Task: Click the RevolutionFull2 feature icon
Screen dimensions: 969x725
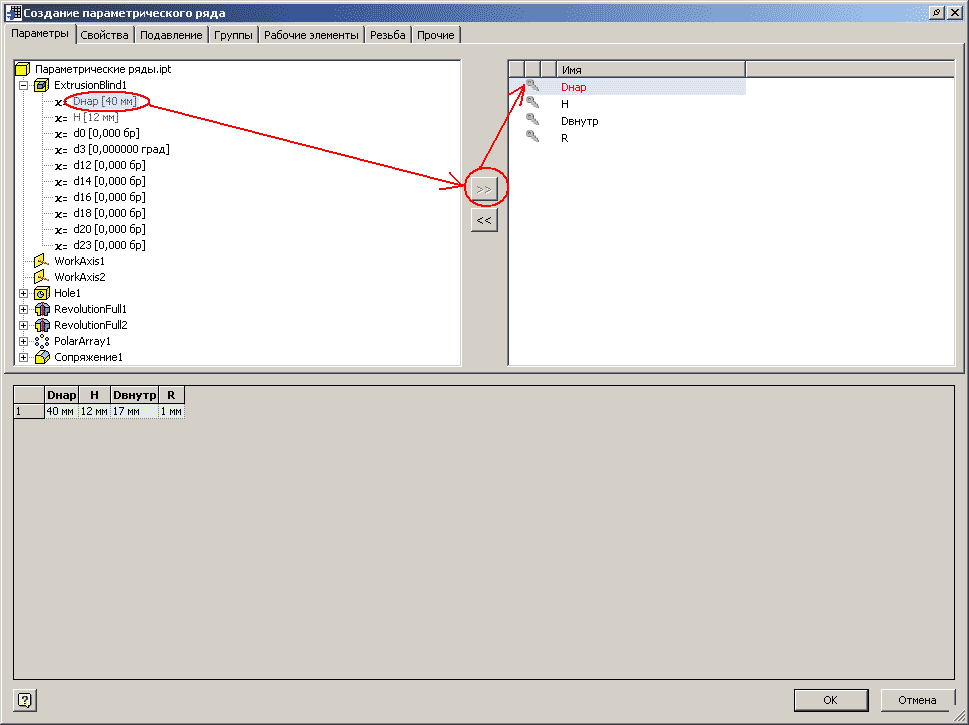Action: 41,325
